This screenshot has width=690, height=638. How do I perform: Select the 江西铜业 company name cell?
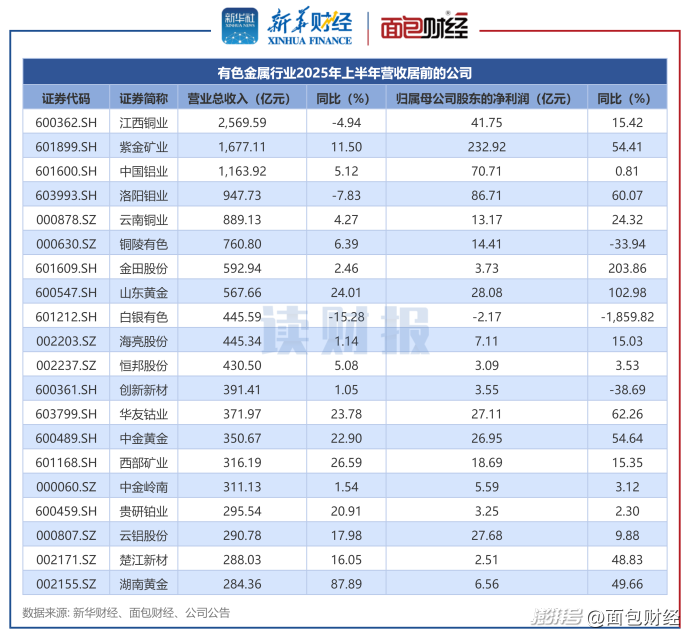pyautogui.click(x=143, y=122)
